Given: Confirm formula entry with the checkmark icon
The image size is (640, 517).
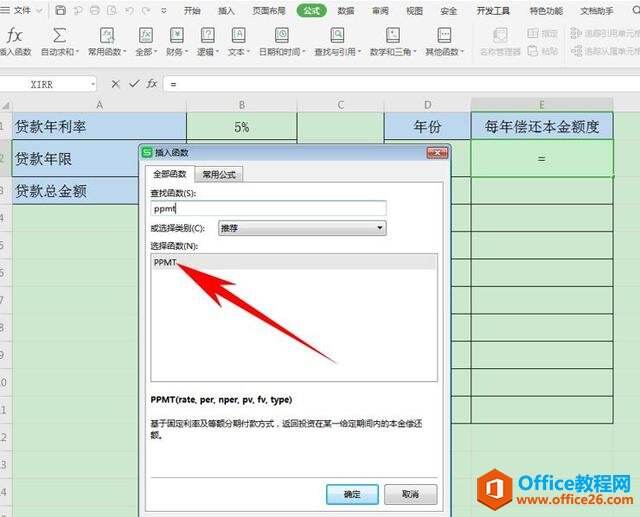Looking at the screenshot, I should tap(134, 84).
